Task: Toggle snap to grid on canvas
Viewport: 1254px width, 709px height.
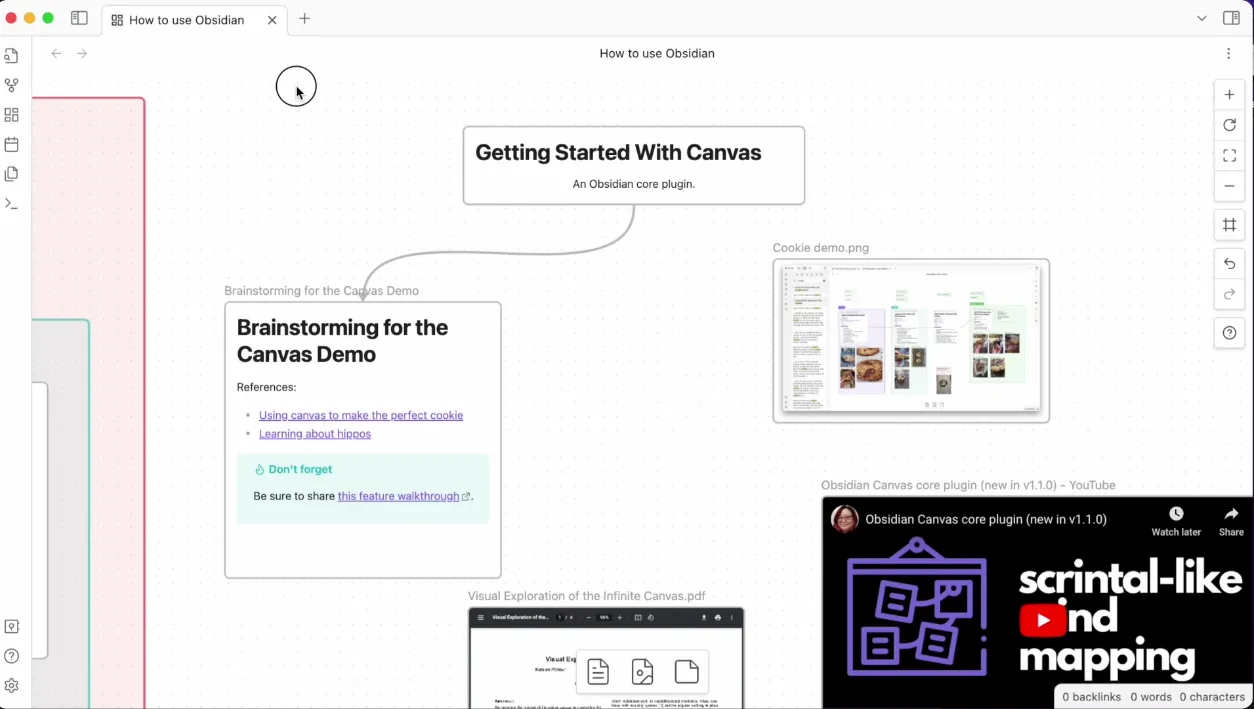Action: [1229, 225]
